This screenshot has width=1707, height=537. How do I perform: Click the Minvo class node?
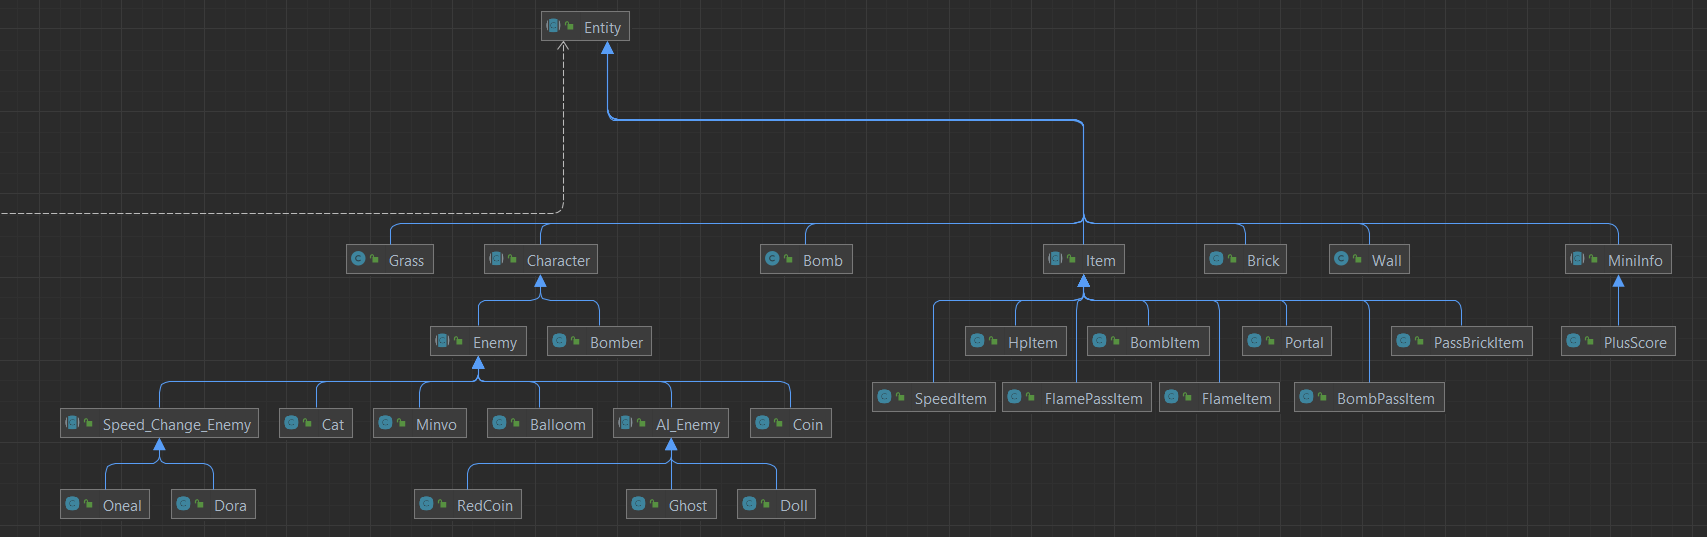[x=420, y=423]
